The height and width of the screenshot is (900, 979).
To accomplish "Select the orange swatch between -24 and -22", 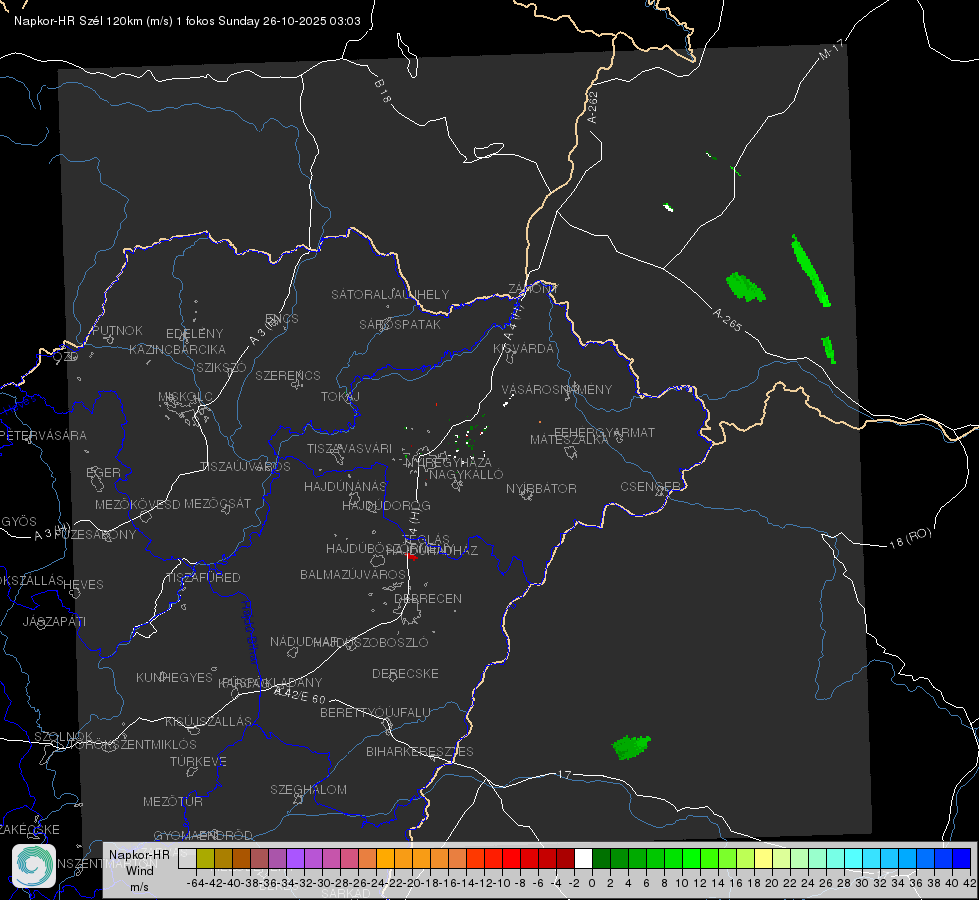I will click(x=385, y=858).
